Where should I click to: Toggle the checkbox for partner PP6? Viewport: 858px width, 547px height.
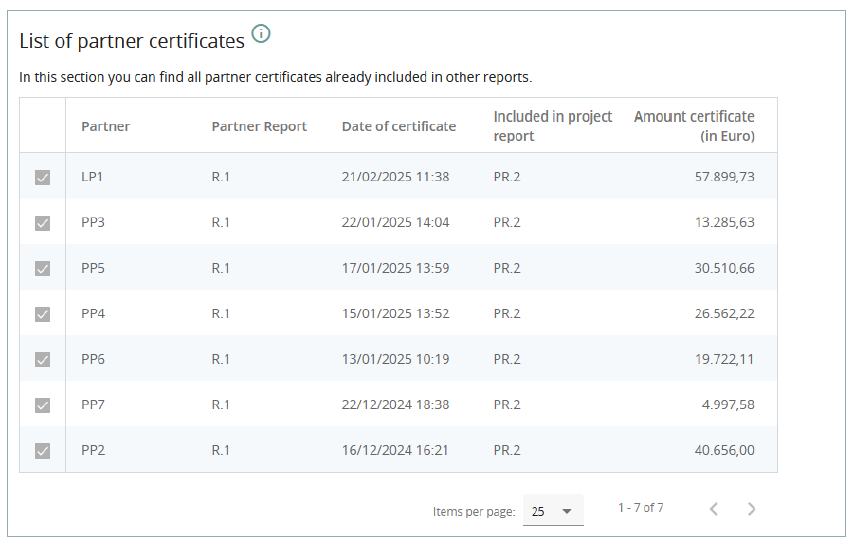coord(42,360)
